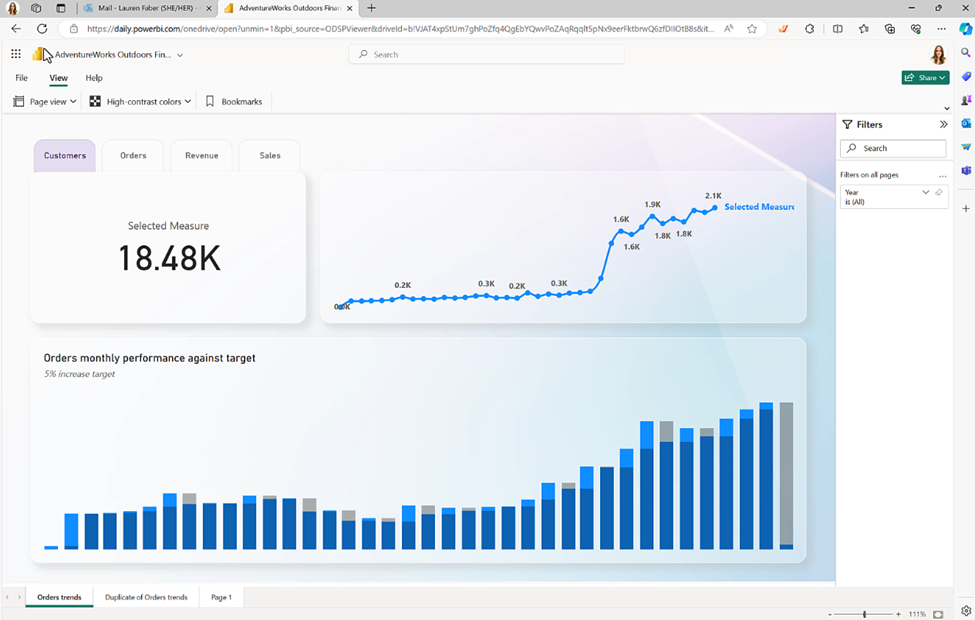Open the tab actions workspaces icon

point(36,8)
